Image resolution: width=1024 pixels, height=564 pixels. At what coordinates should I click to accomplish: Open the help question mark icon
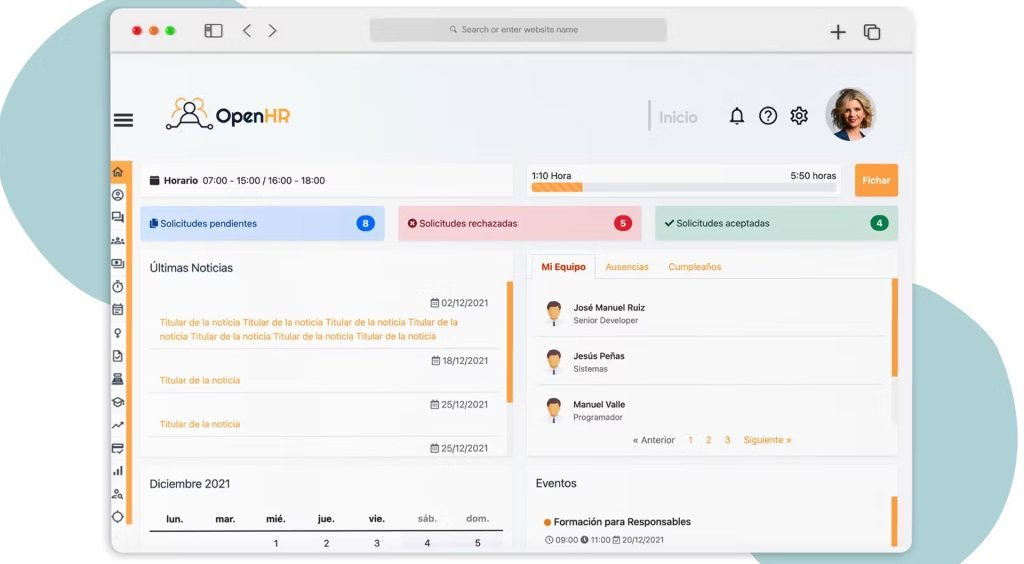click(768, 116)
